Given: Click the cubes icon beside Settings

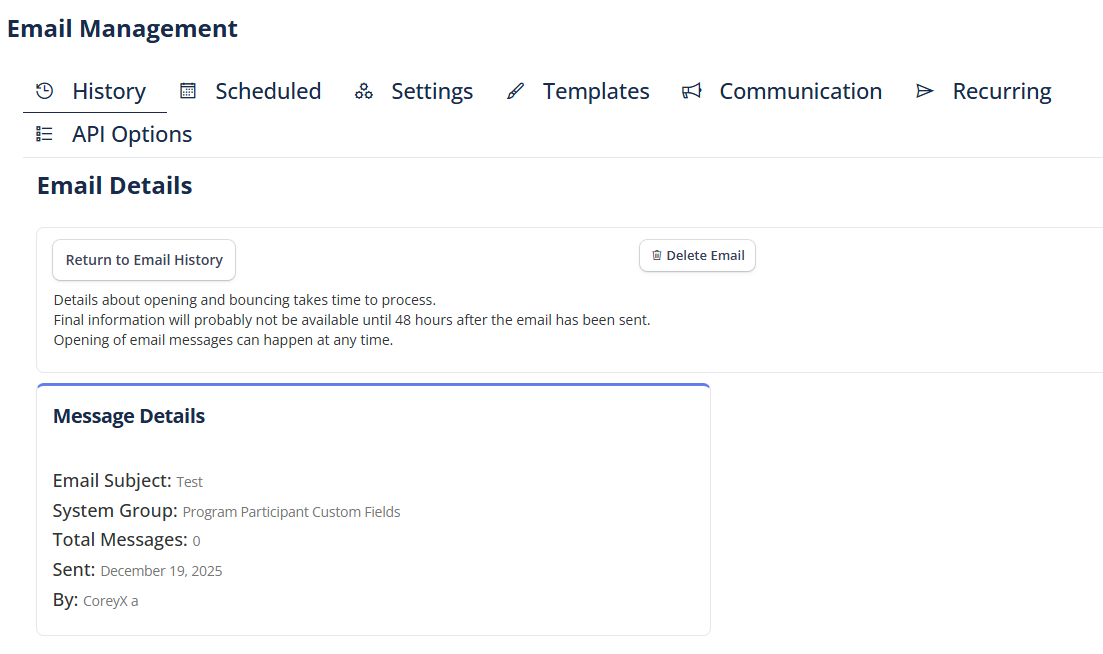Looking at the screenshot, I should tap(364, 91).
